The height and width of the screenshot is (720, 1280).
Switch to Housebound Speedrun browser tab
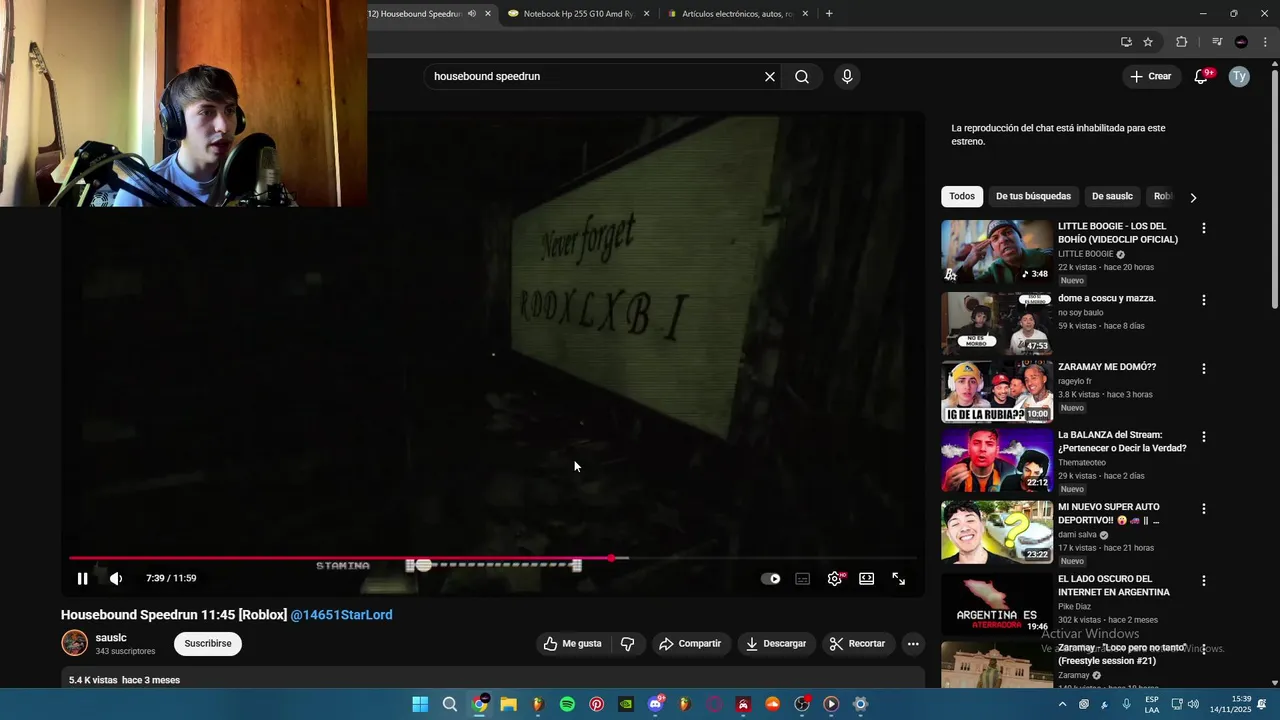pyautogui.click(x=415, y=13)
